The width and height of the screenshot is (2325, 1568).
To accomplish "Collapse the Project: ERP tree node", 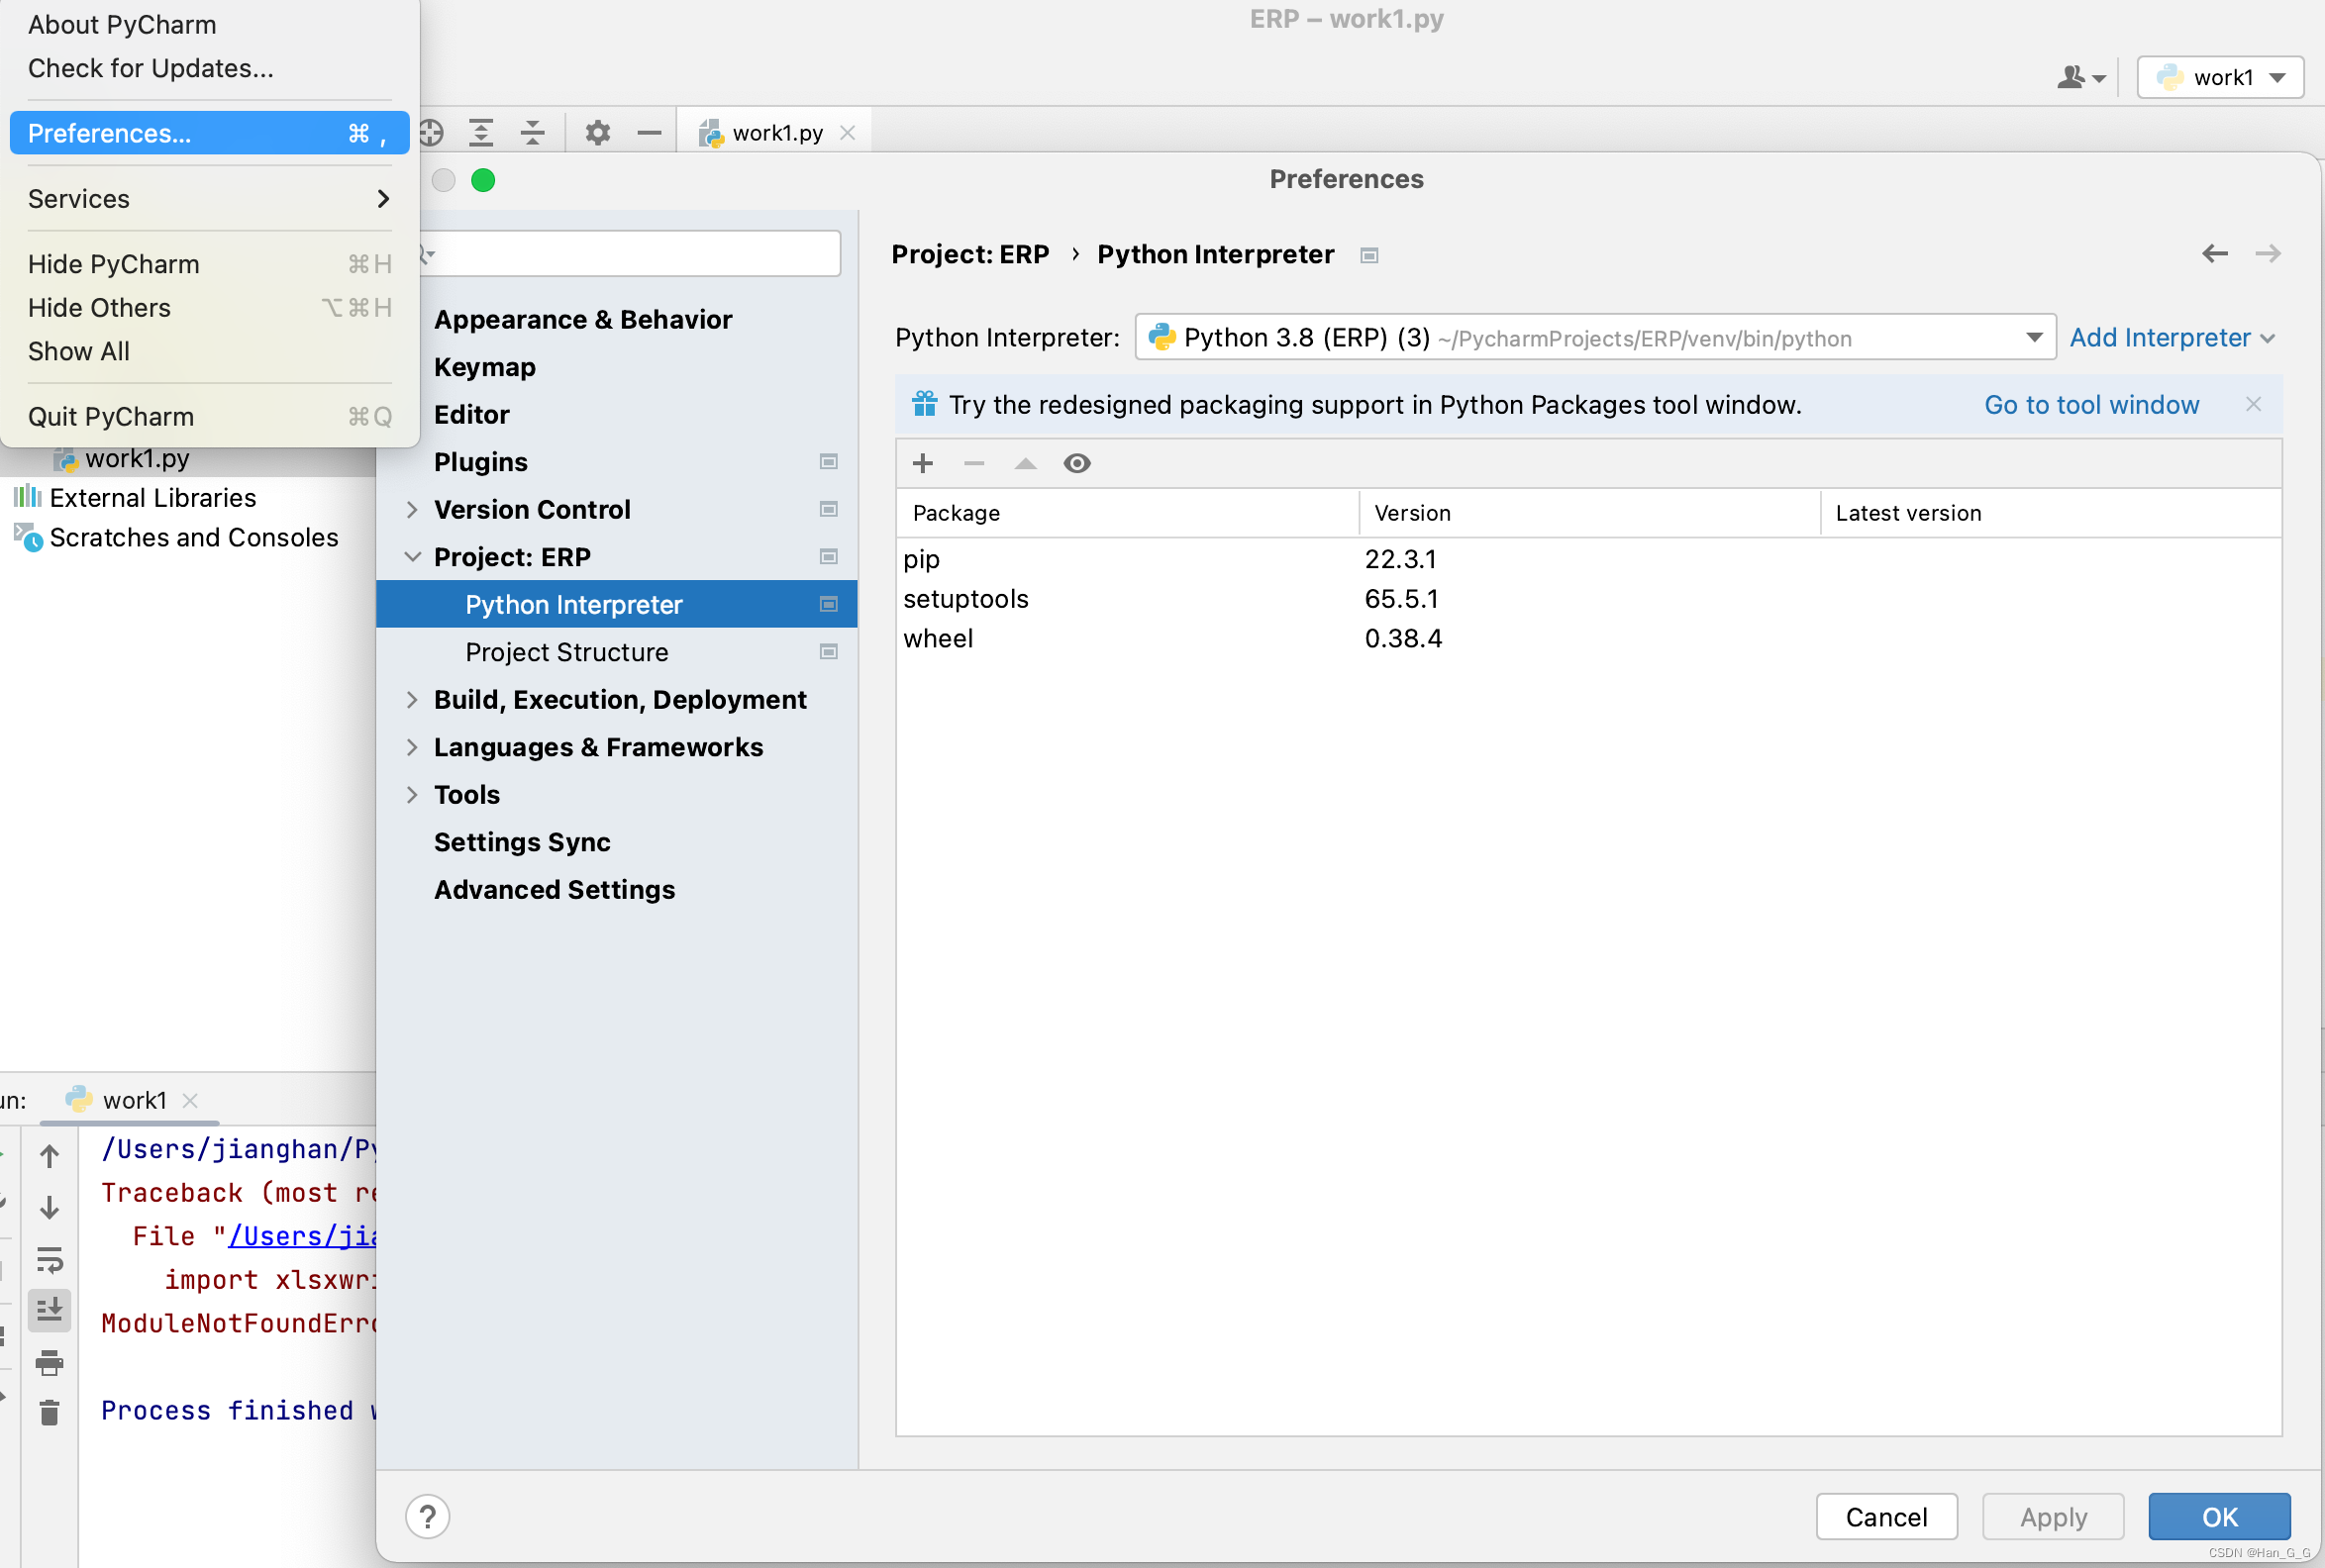I will tap(412, 557).
